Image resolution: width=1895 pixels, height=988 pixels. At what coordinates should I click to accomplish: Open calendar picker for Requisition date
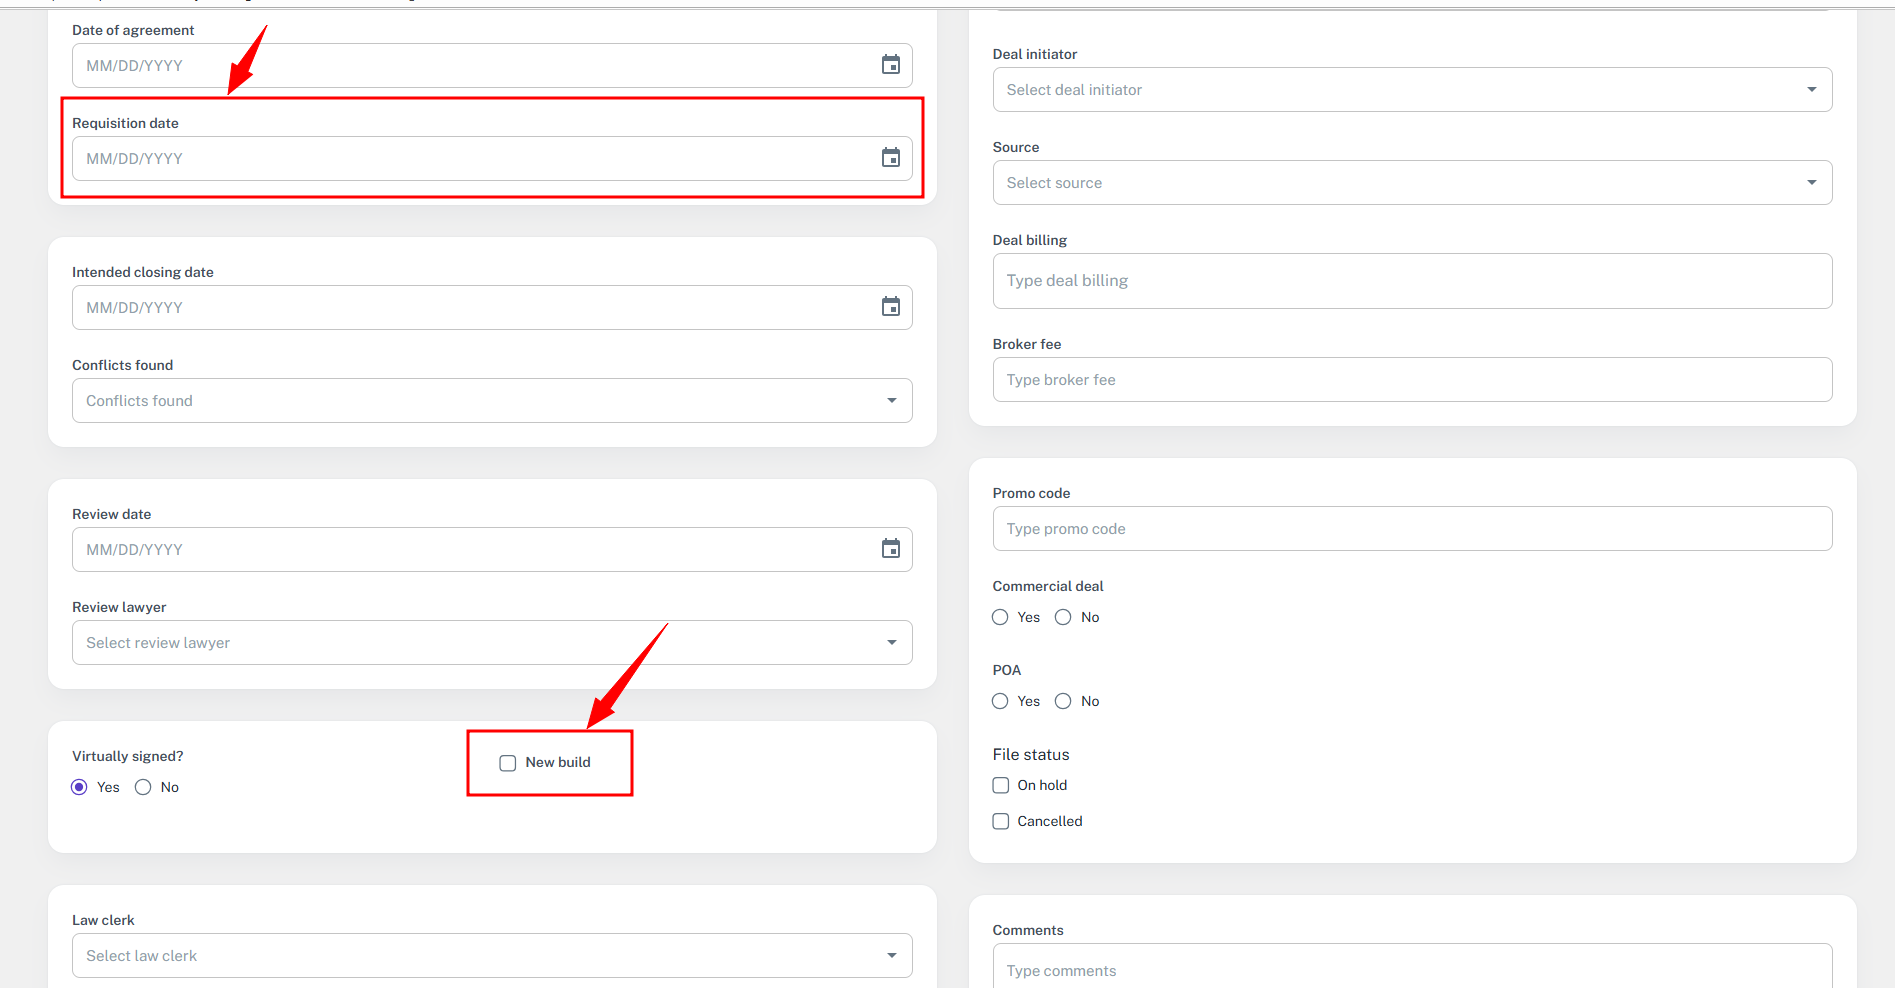coord(890,158)
